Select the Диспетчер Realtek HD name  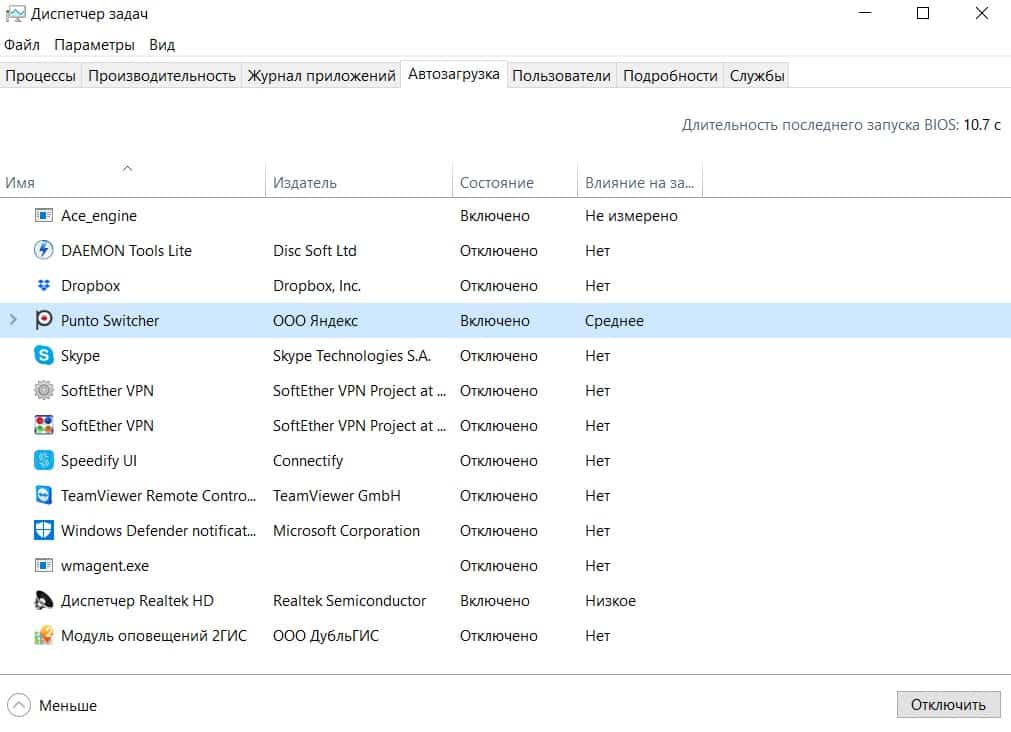(x=137, y=600)
